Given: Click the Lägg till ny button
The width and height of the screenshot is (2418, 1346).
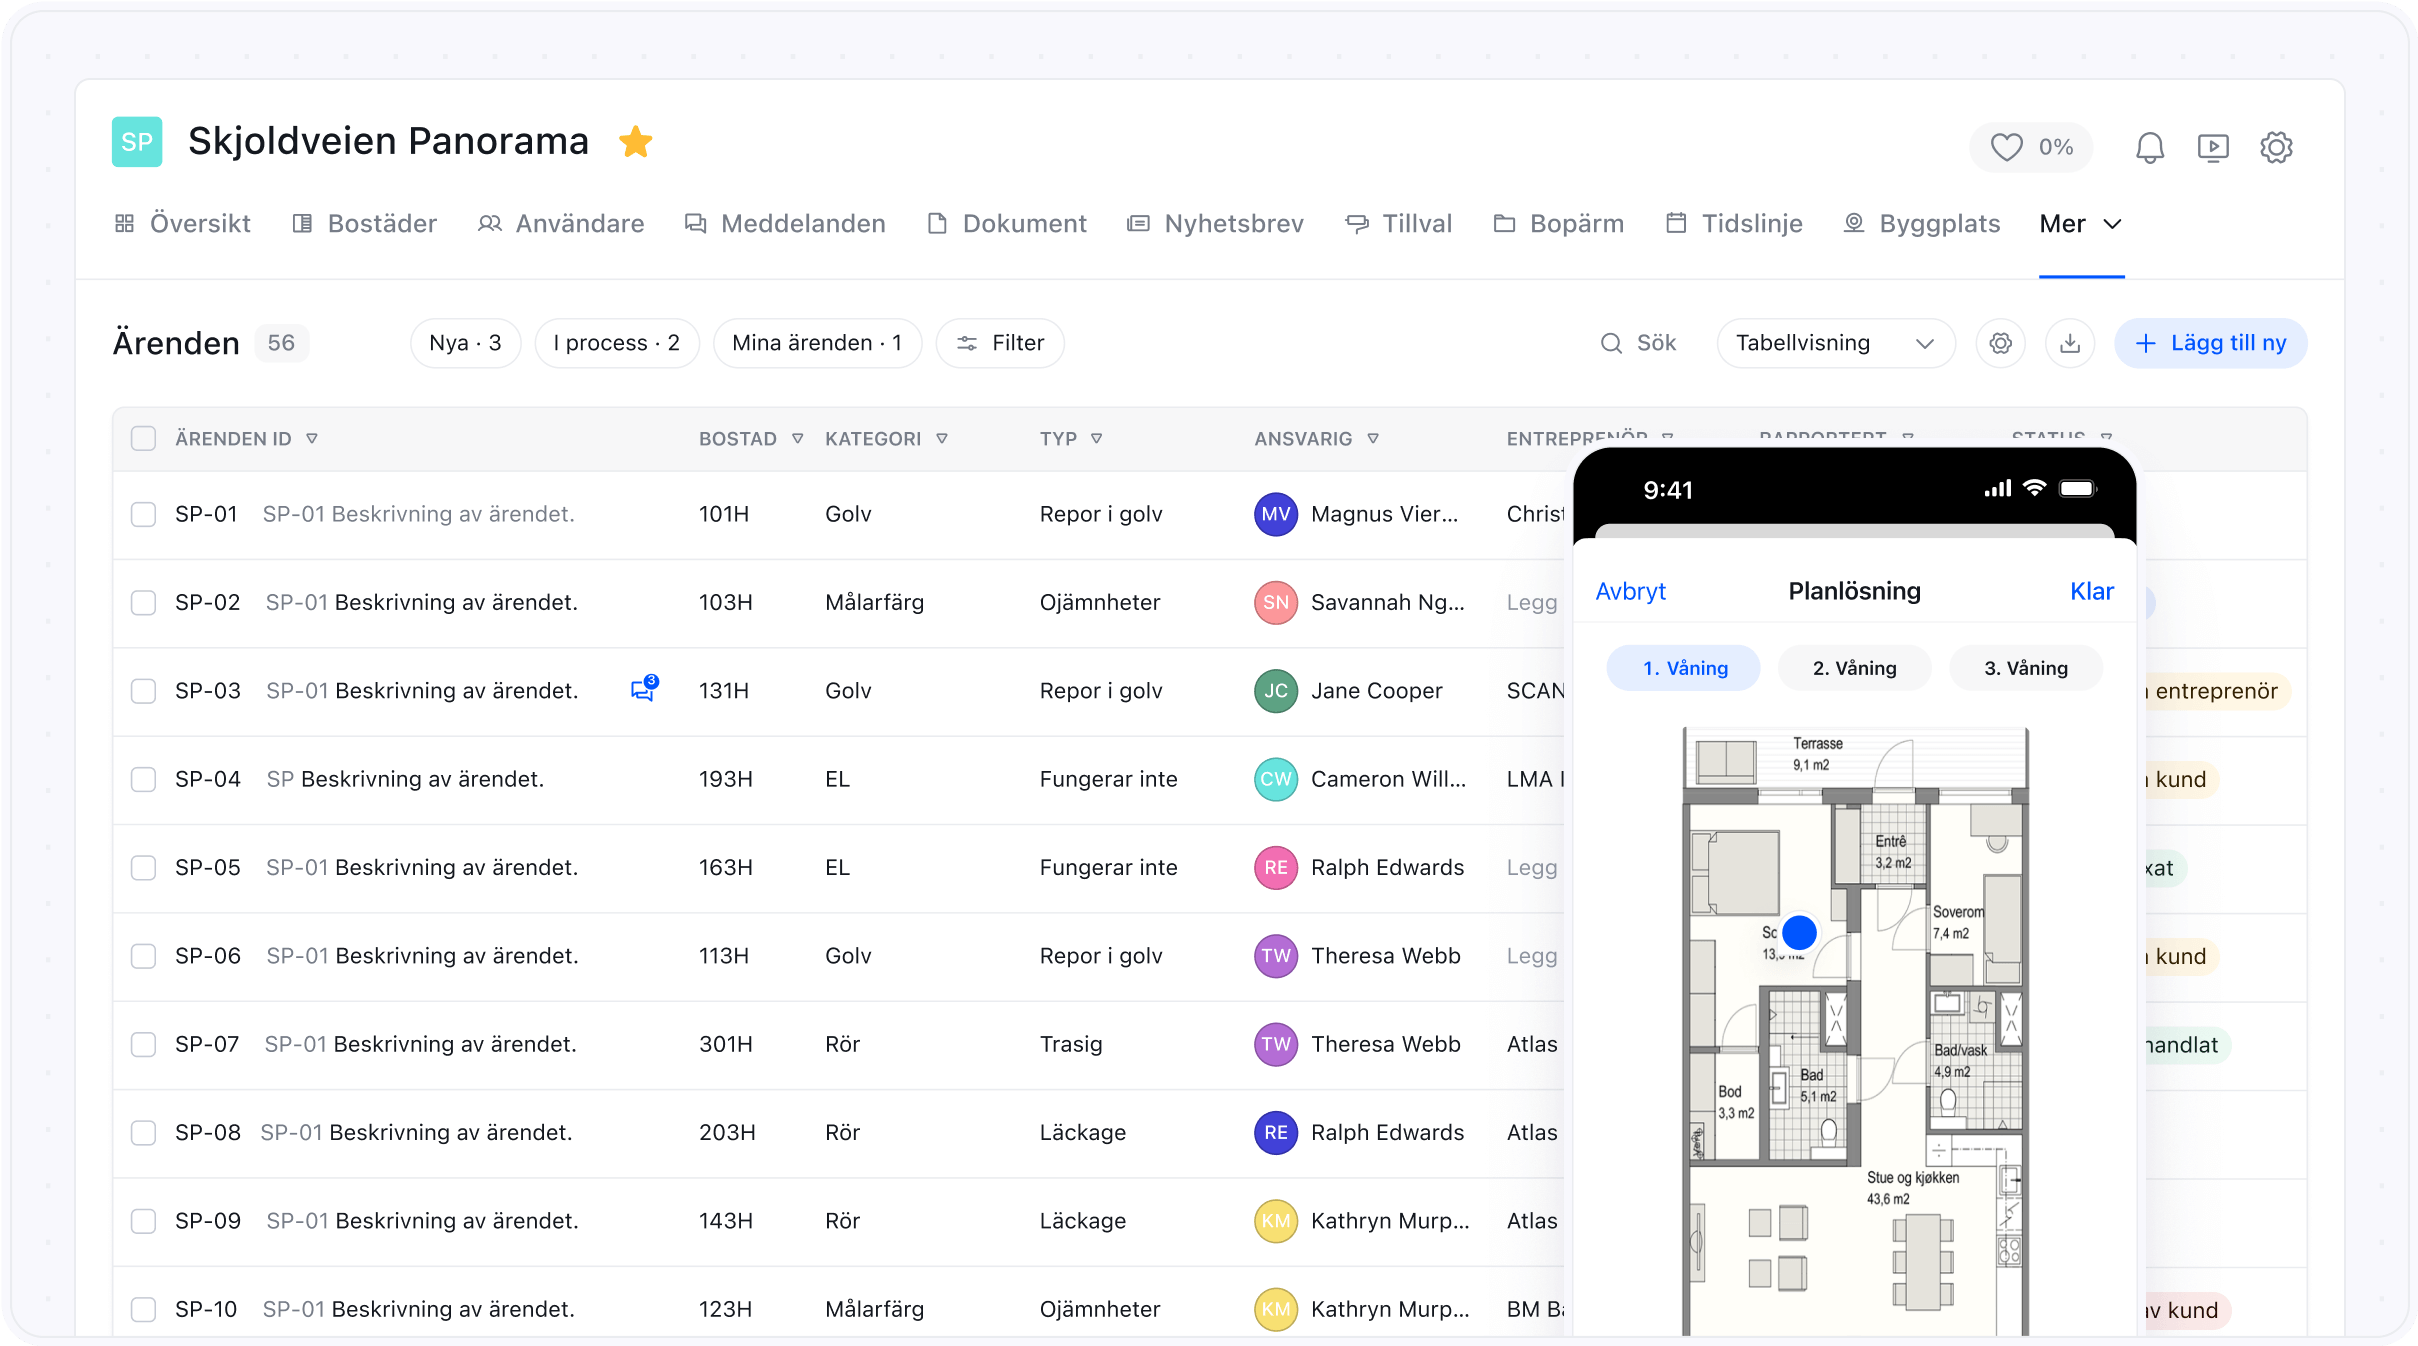Looking at the screenshot, I should pyautogui.click(x=2210, y=344).
